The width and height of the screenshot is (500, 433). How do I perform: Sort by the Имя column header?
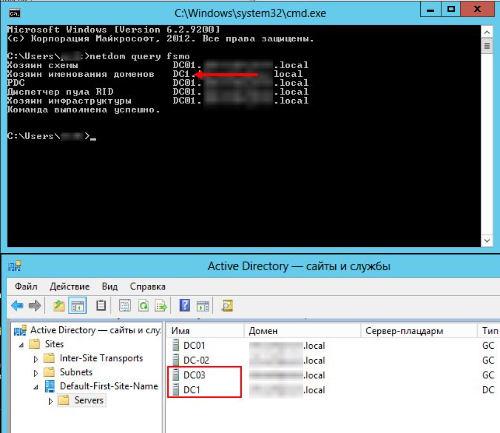(x=205, y=331)
